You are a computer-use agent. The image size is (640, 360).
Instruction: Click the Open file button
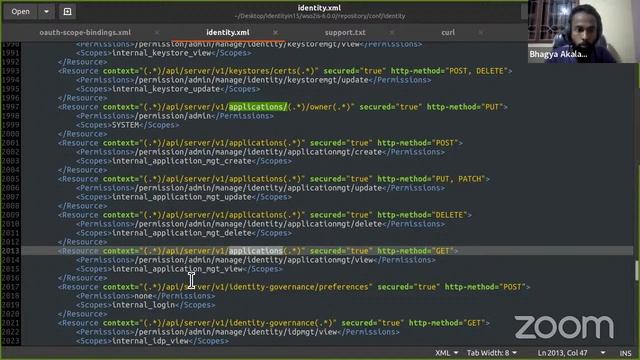[x=20, y=11]
